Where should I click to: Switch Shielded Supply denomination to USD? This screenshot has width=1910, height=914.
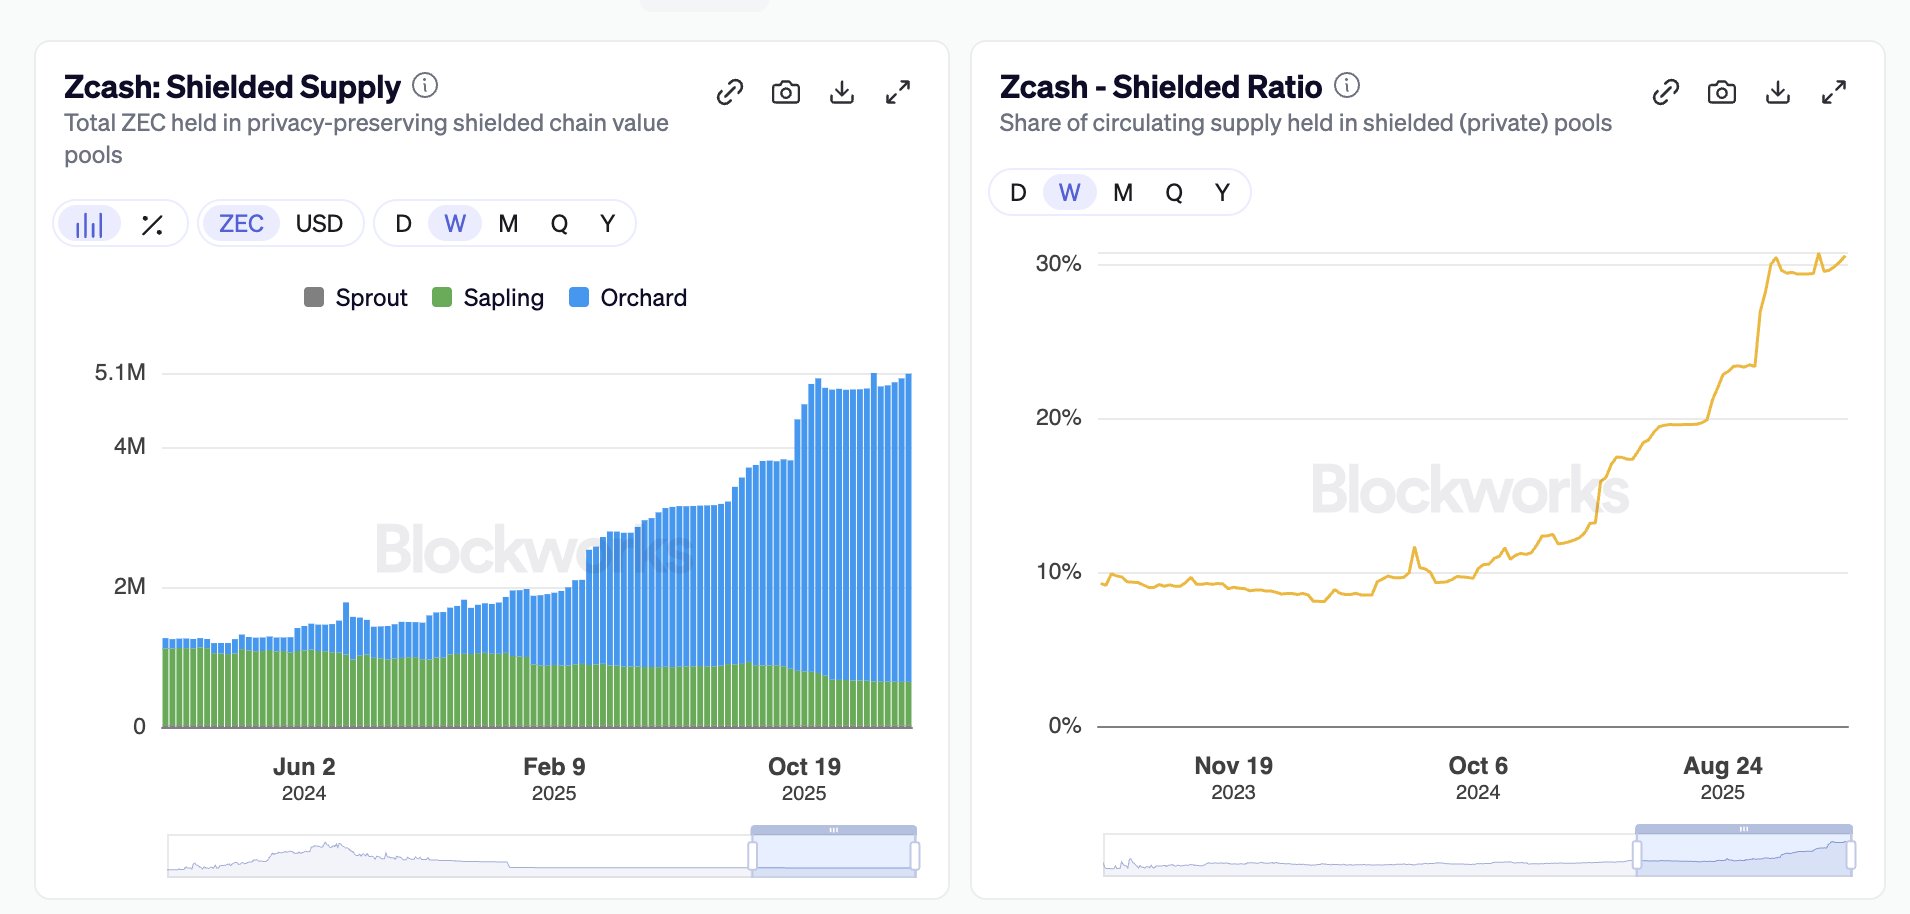319,224
